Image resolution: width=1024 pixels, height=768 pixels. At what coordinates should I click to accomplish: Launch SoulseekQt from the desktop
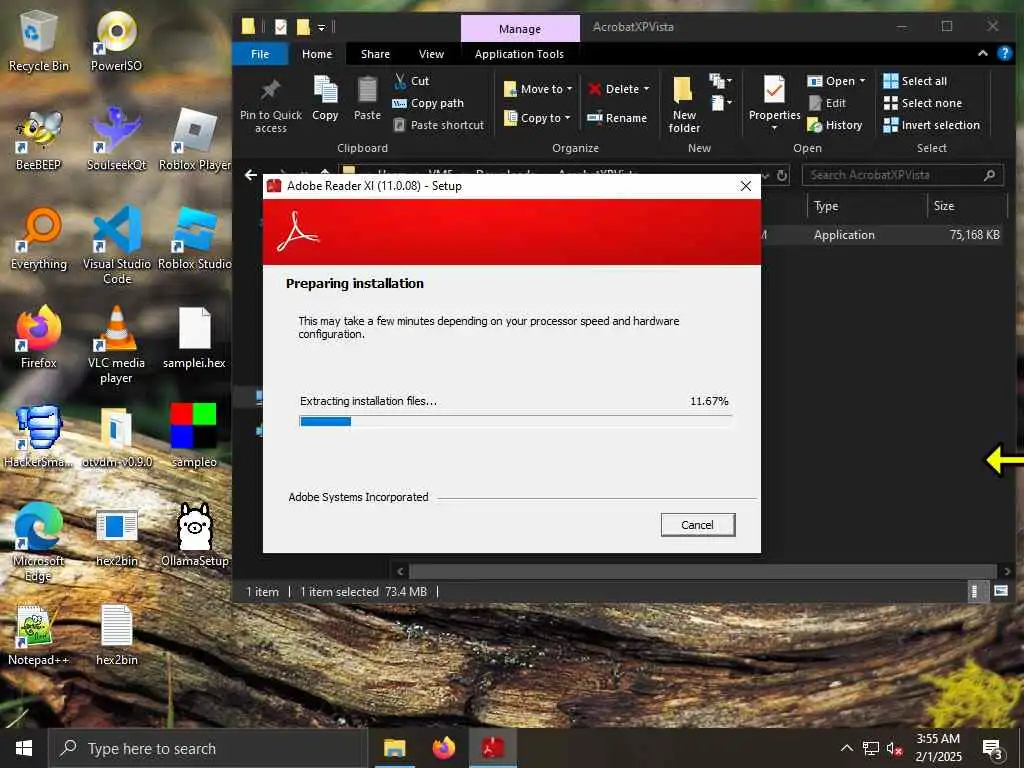pyautogui.click(x=117, y=140)
